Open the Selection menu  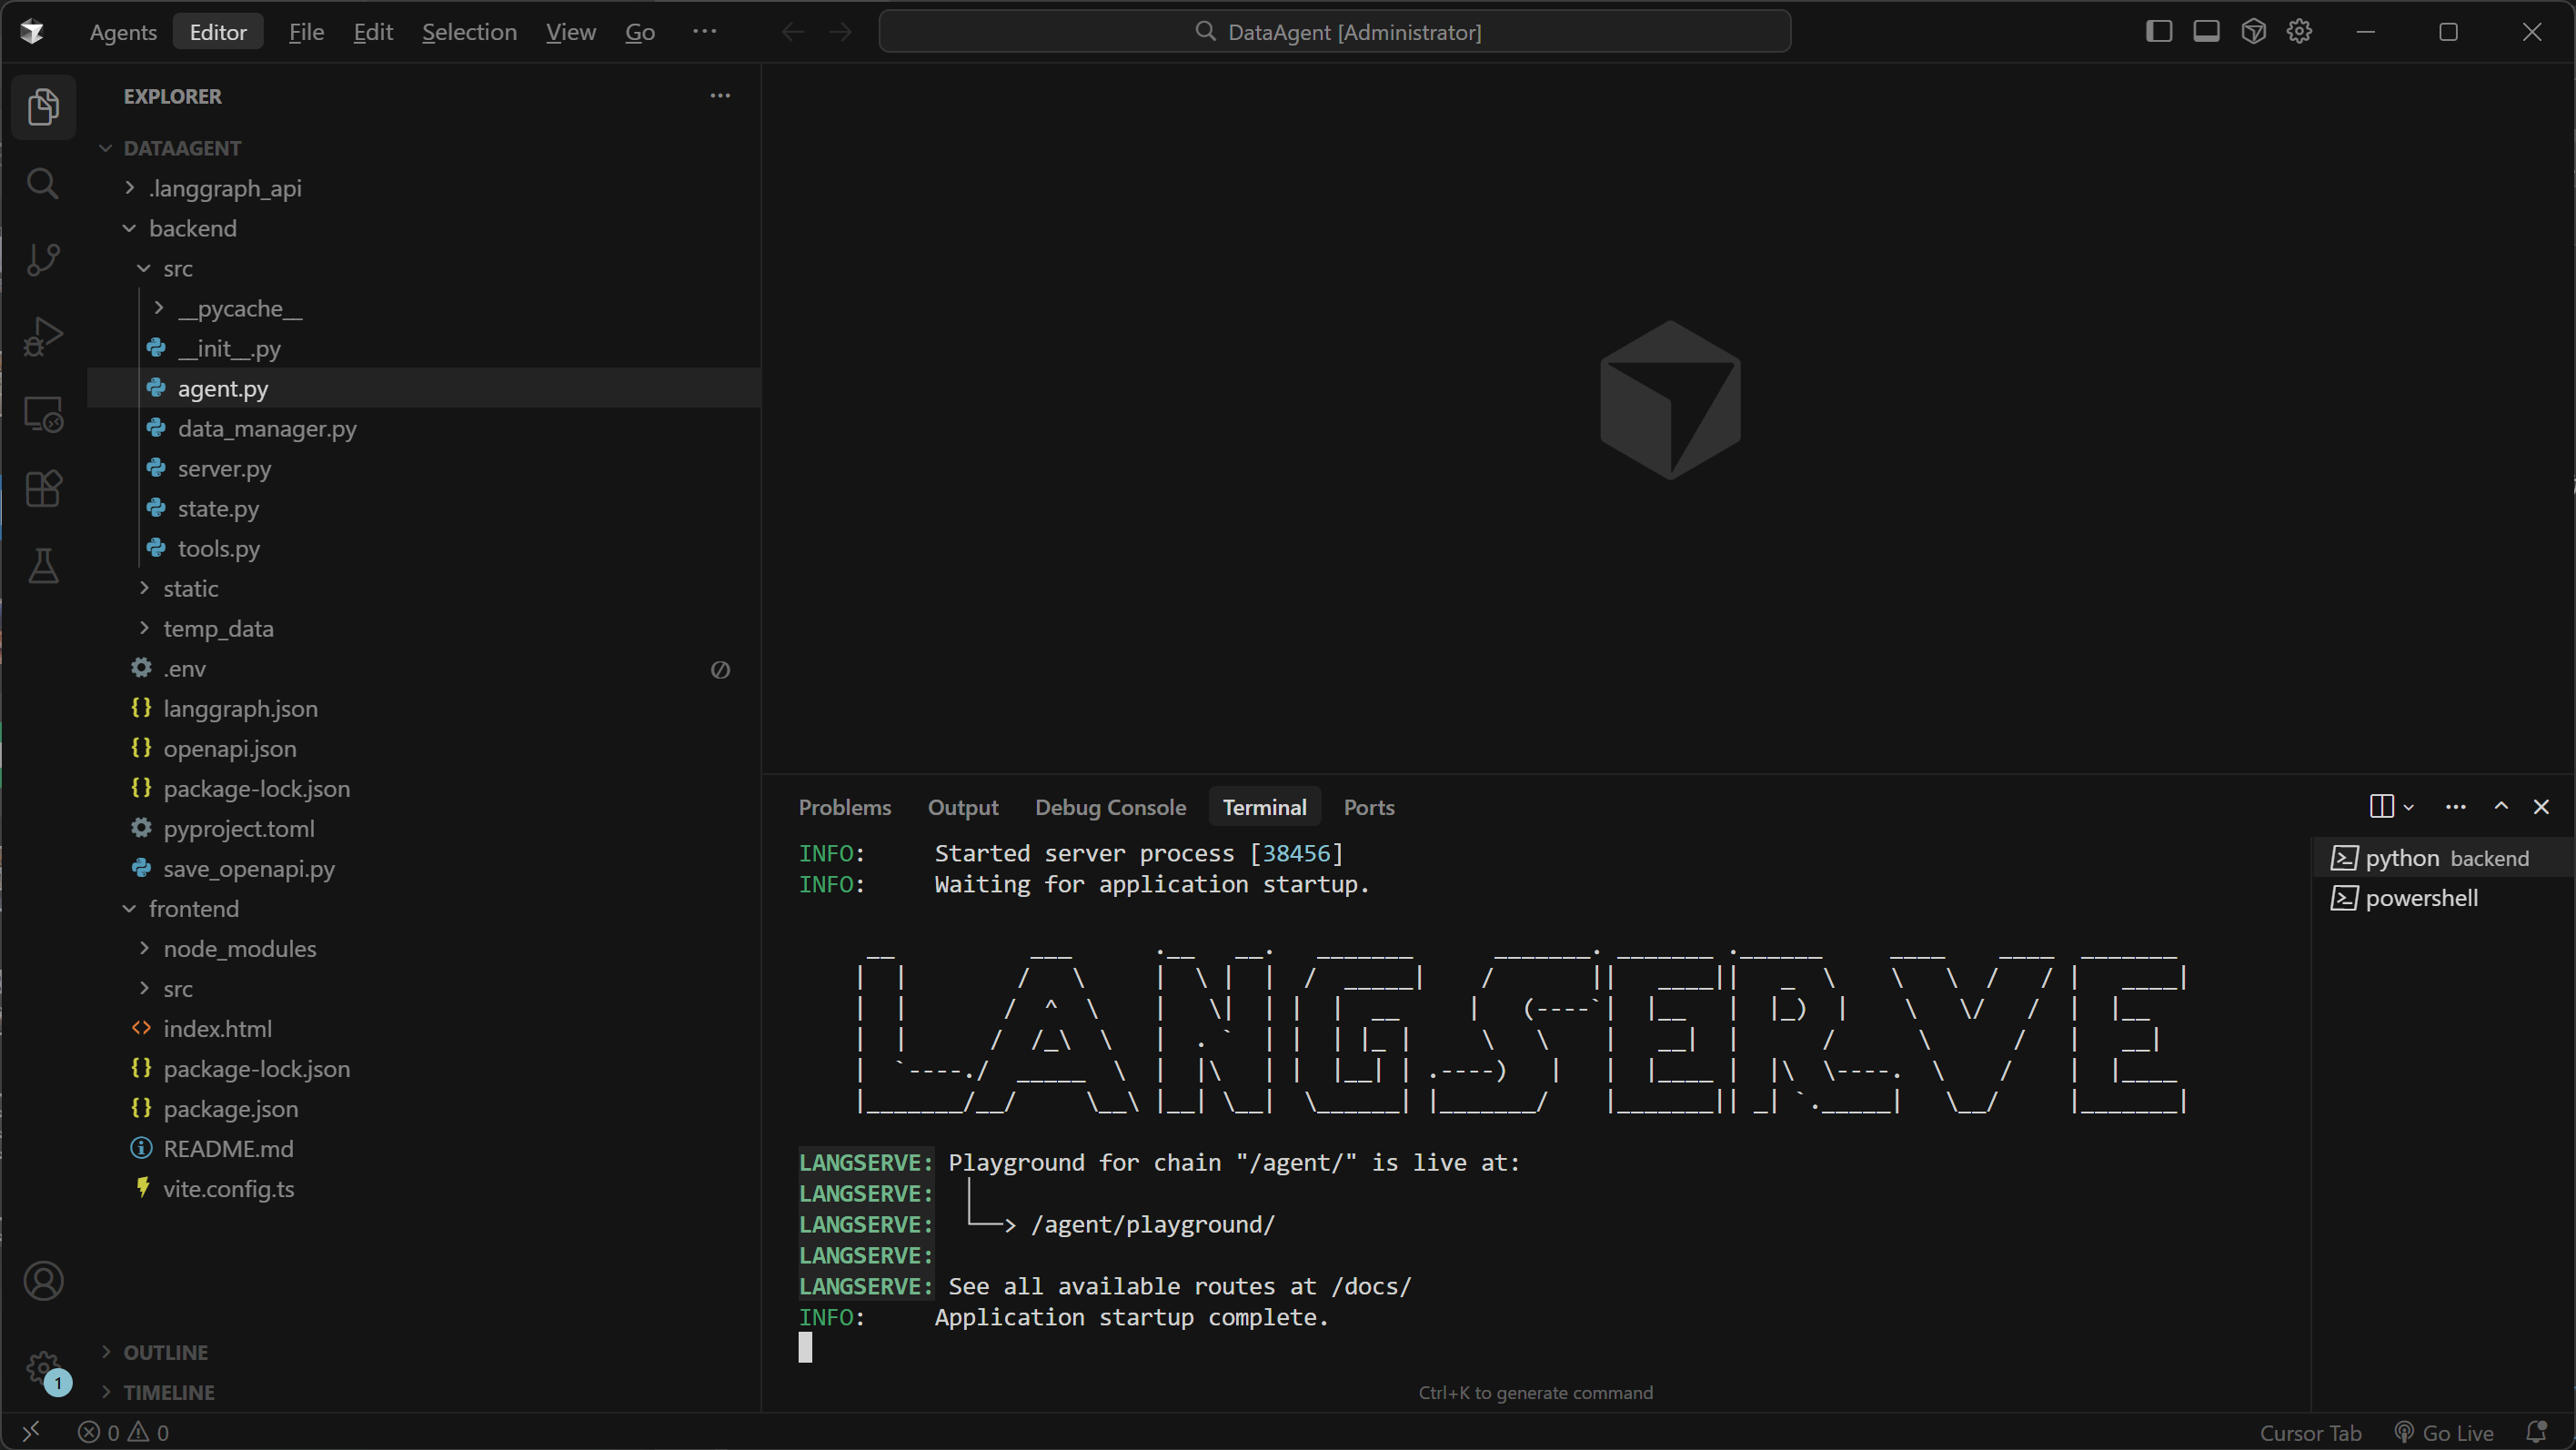tap(469, 32)
